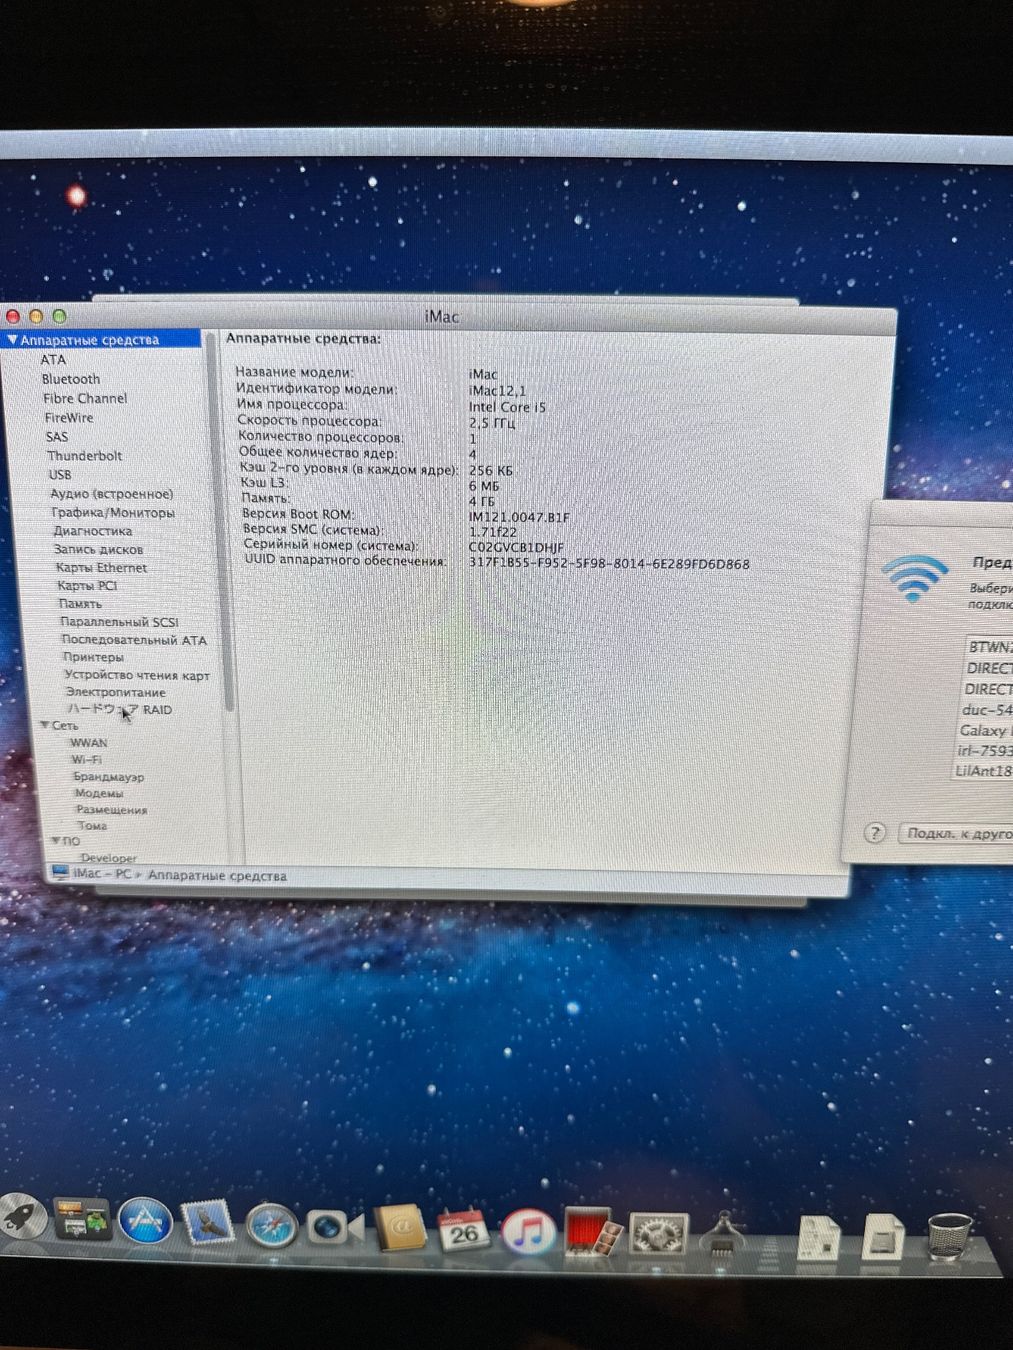Click the Wi-Fi signal icon in dialog
The width and height of the screenshot is (1013, 1350).
tap(914, 578)
